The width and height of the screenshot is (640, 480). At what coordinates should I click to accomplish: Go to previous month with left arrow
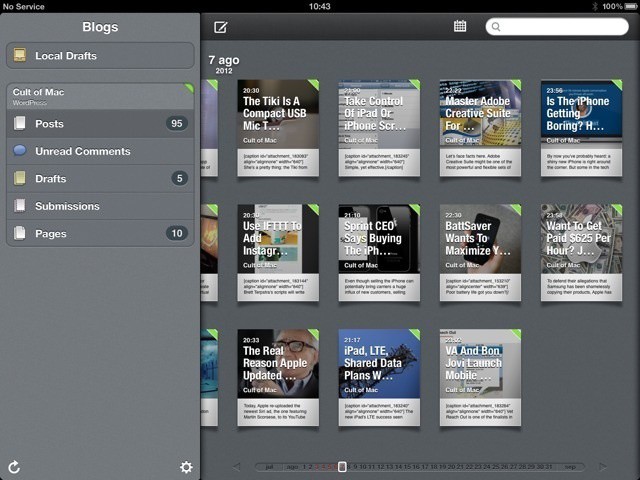237,467
